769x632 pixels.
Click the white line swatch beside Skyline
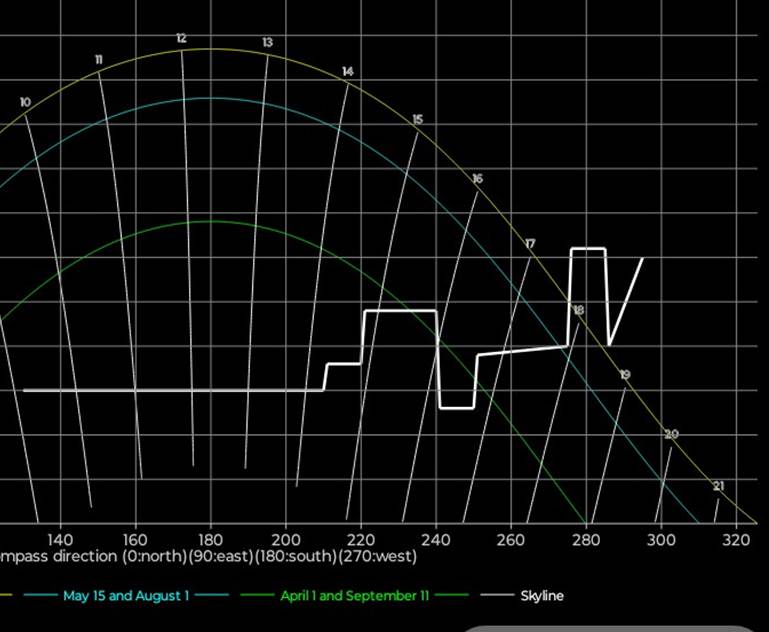click(x=498, y=596)
